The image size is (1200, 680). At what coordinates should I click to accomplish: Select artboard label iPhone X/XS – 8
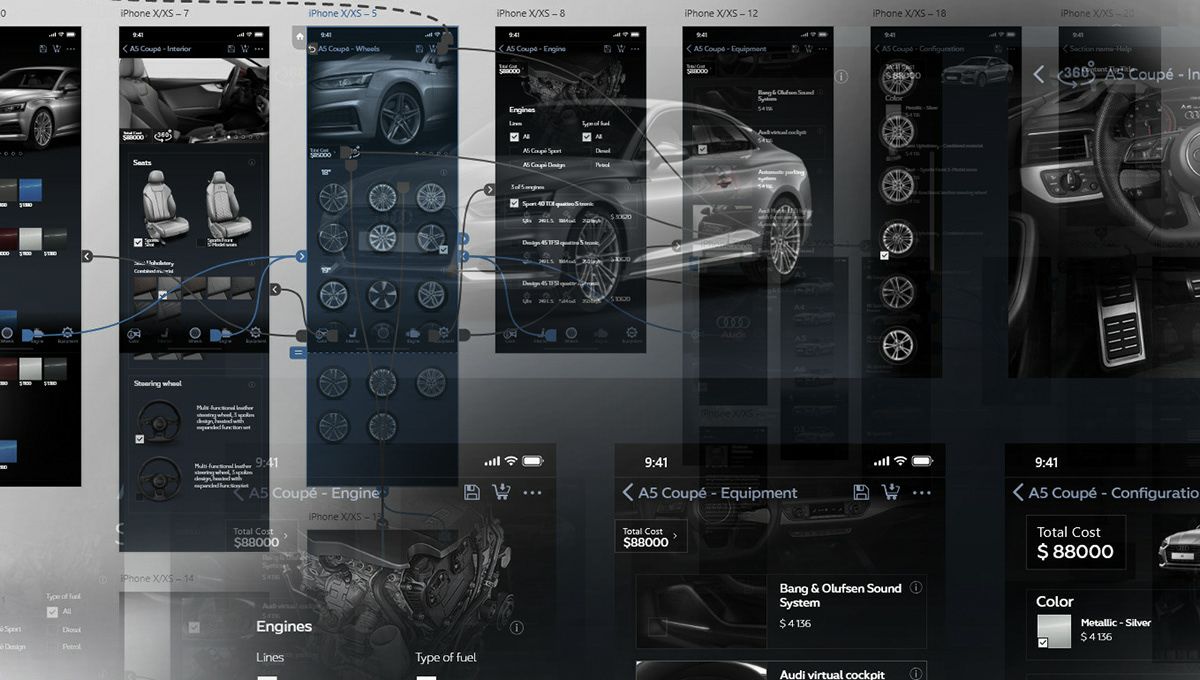pos(530,14)
